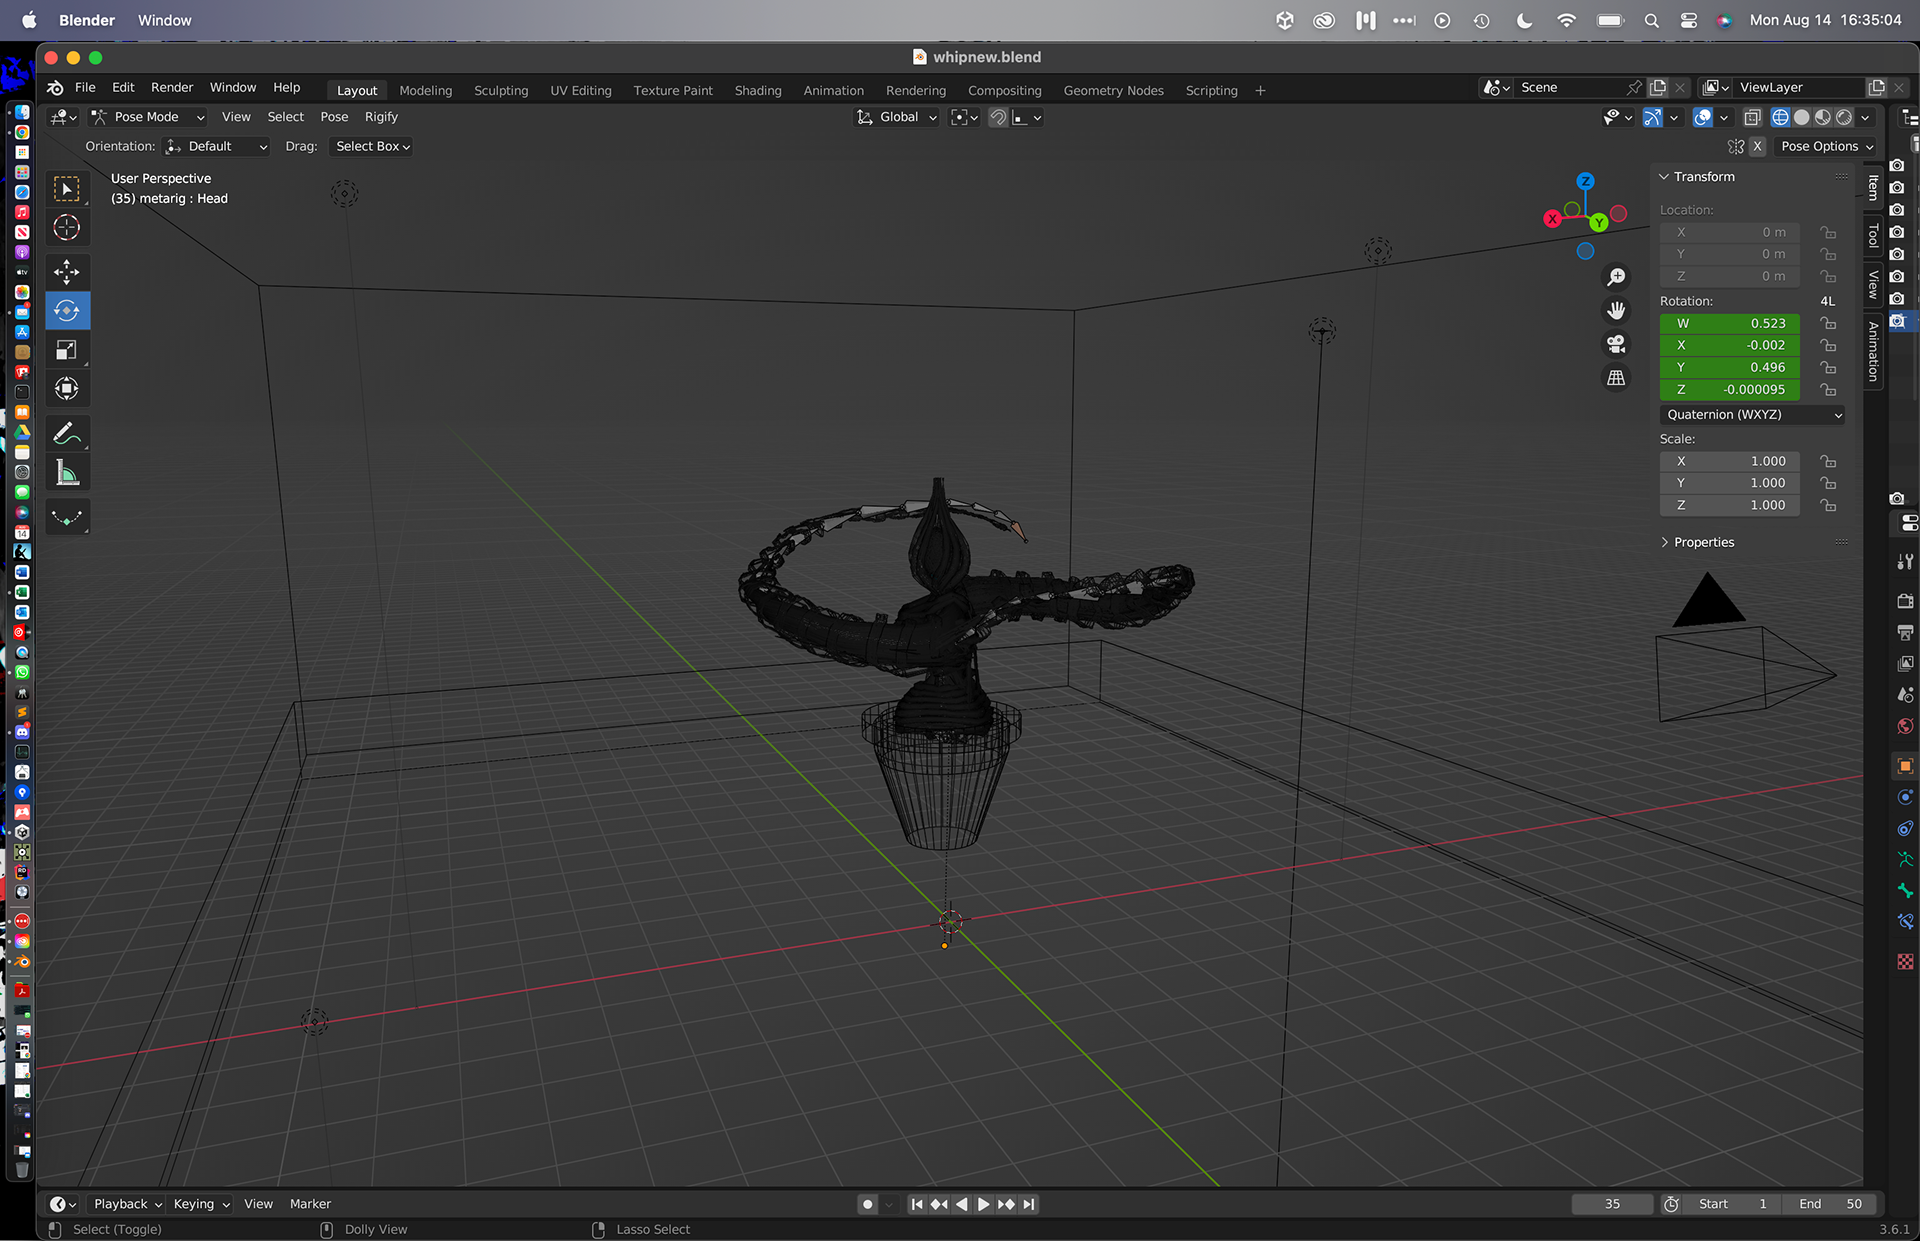This screenshot has height=1241, width=1920.
Task: Activate the Cursor tool
Action: click(x=67, y=228)
